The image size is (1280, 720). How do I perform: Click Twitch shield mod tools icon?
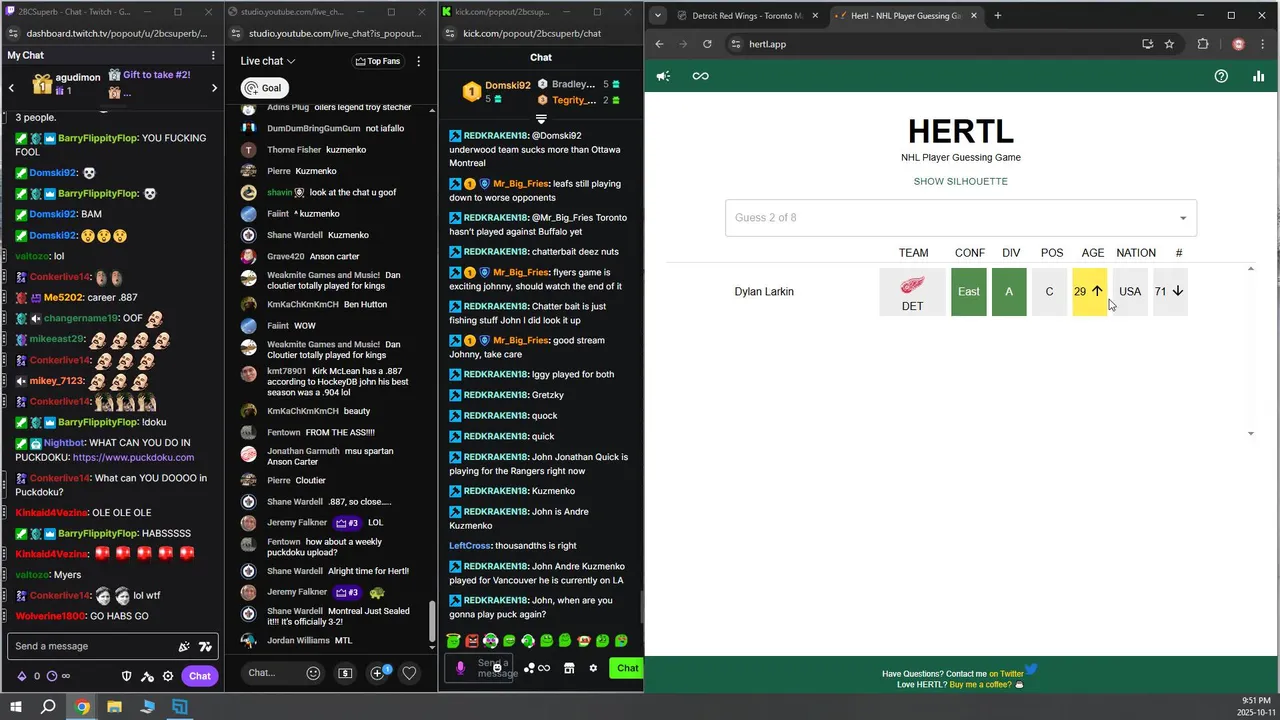[126, 676]
